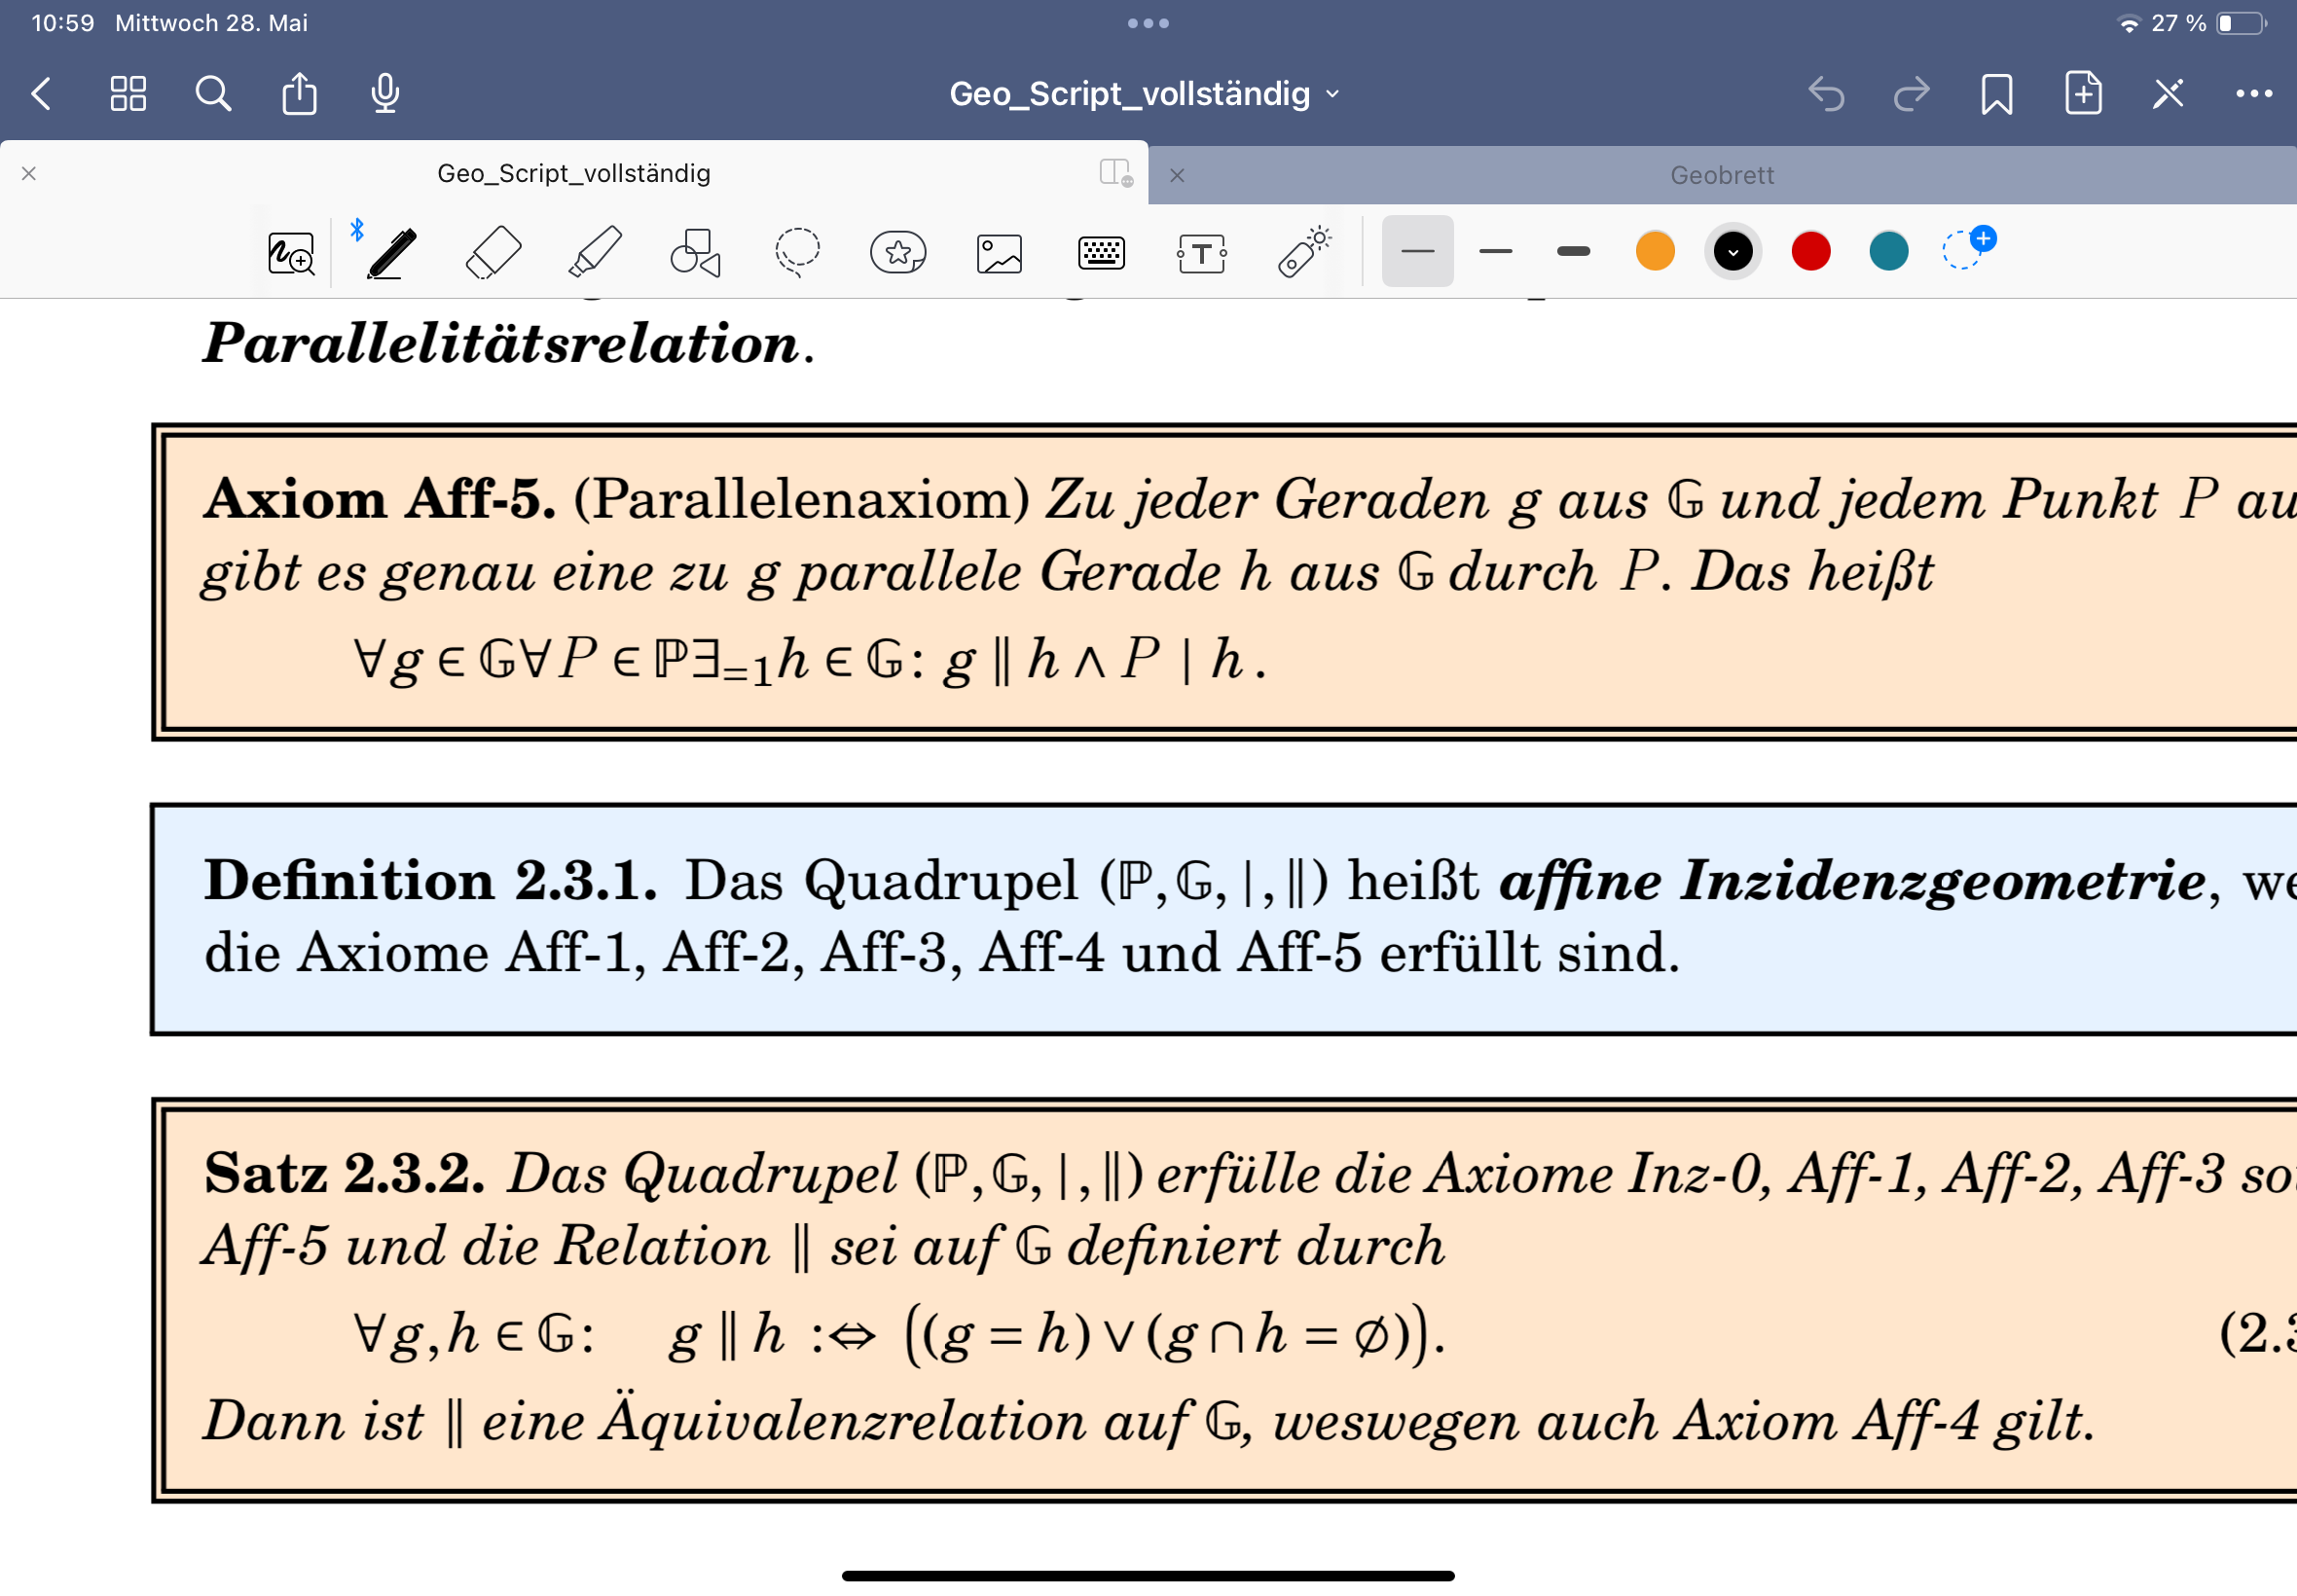Select the Geo_Script_vollständig tab

click(x=574, y=173)
